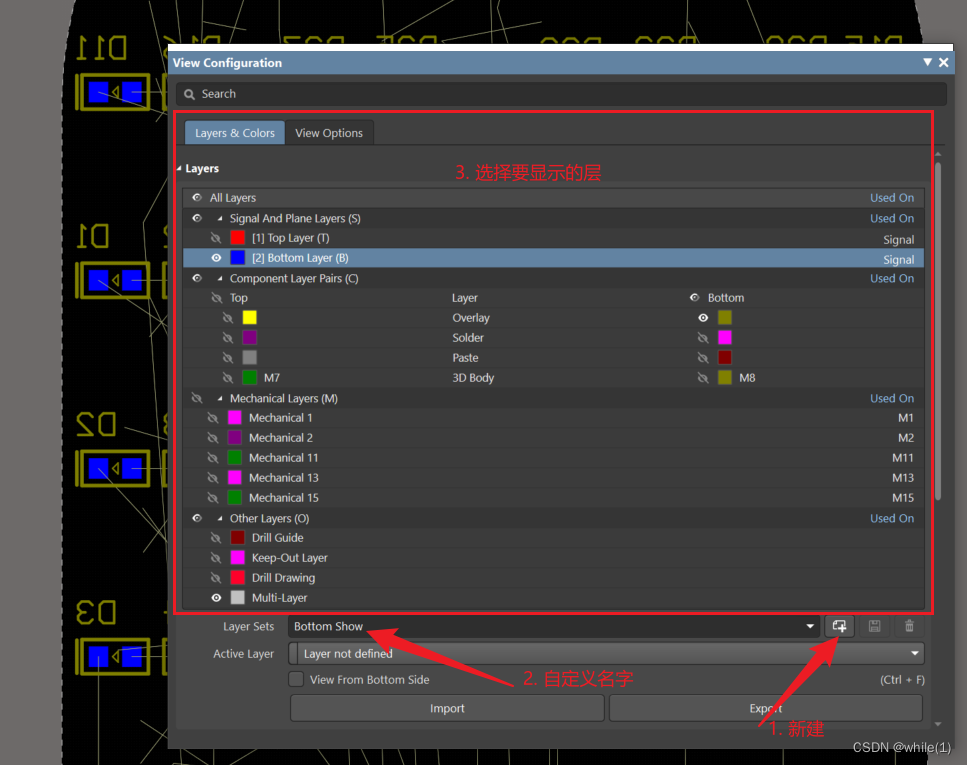Open the panel options arrow in title bar
Screen dimensions: 967x765
927,62
